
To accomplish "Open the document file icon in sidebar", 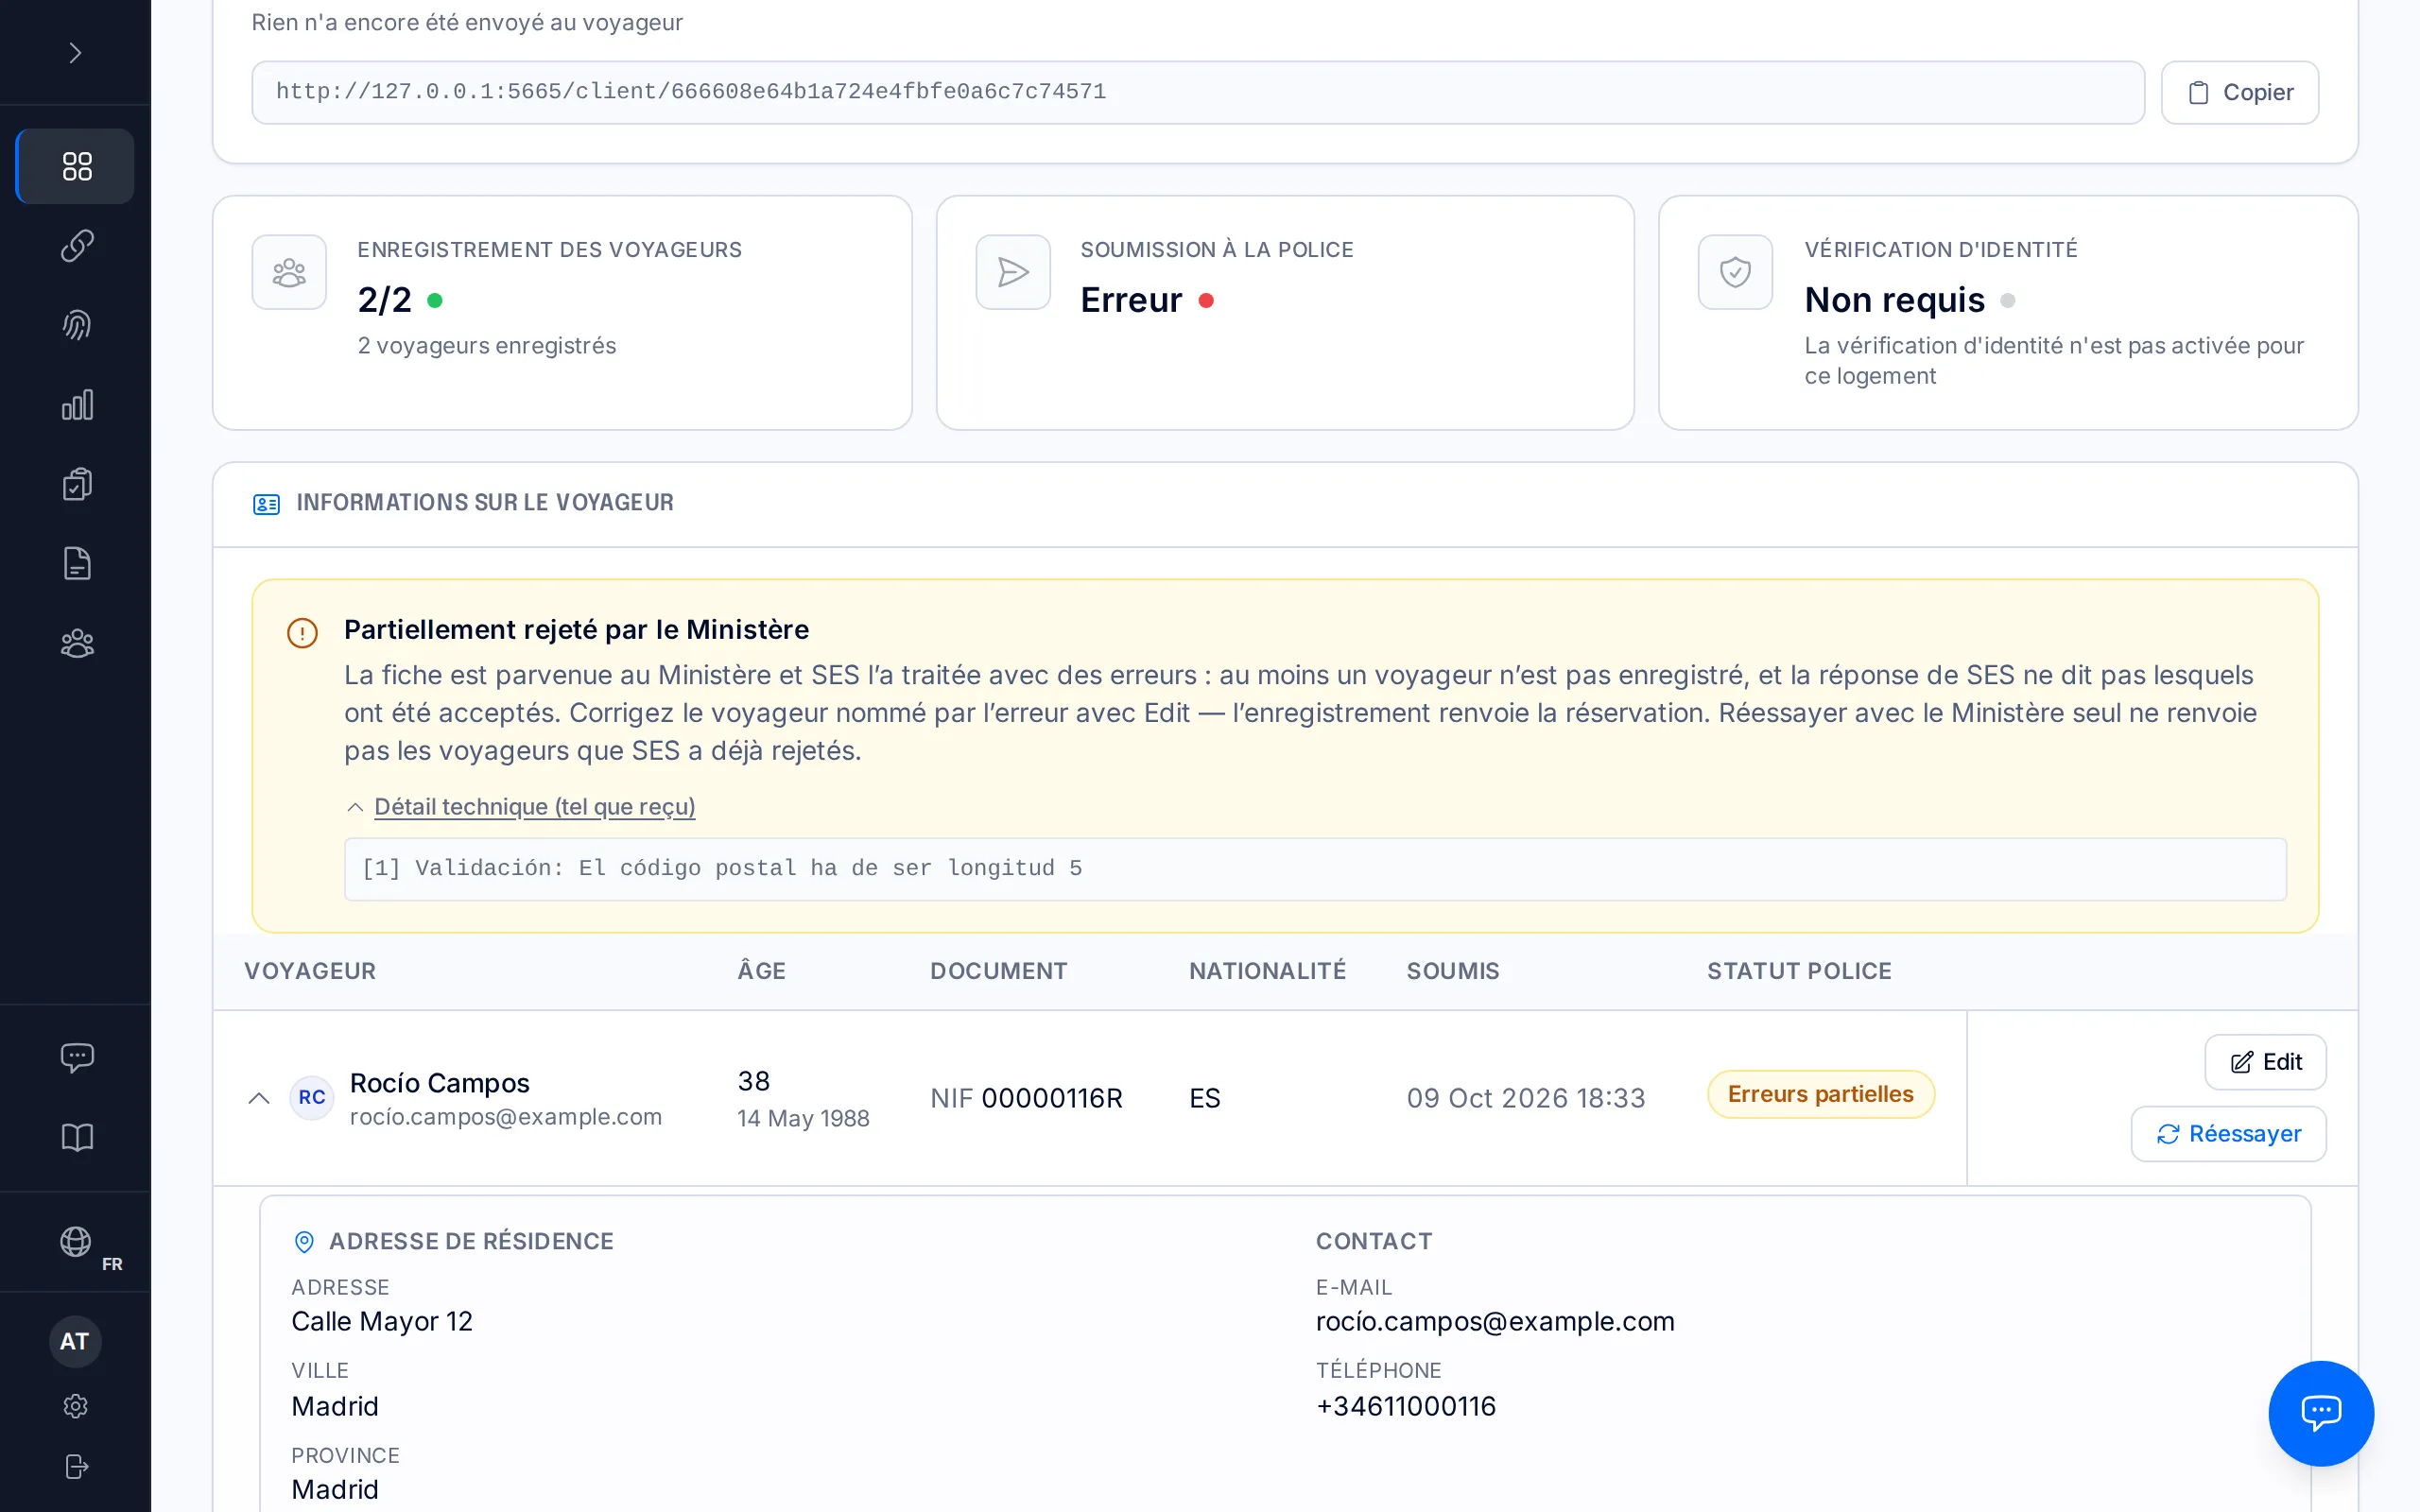I will [x=76, y=564].
